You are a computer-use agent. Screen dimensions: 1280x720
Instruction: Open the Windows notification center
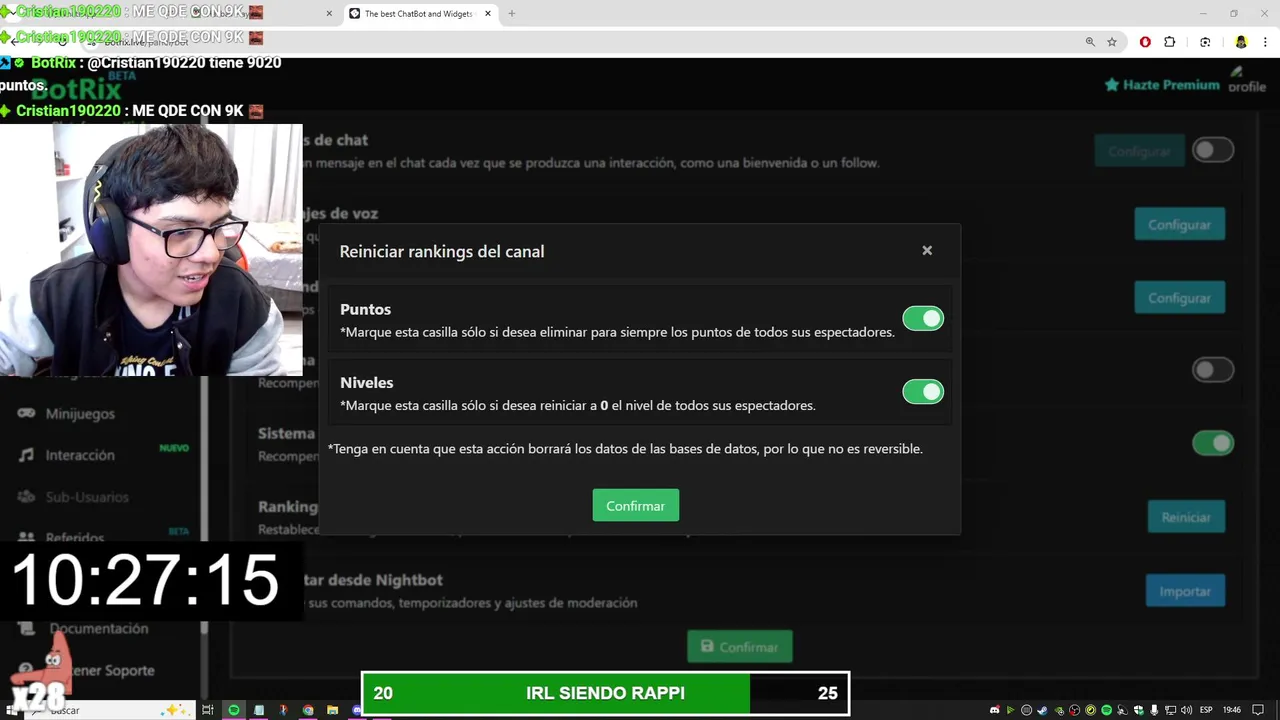coord(1260,710)
